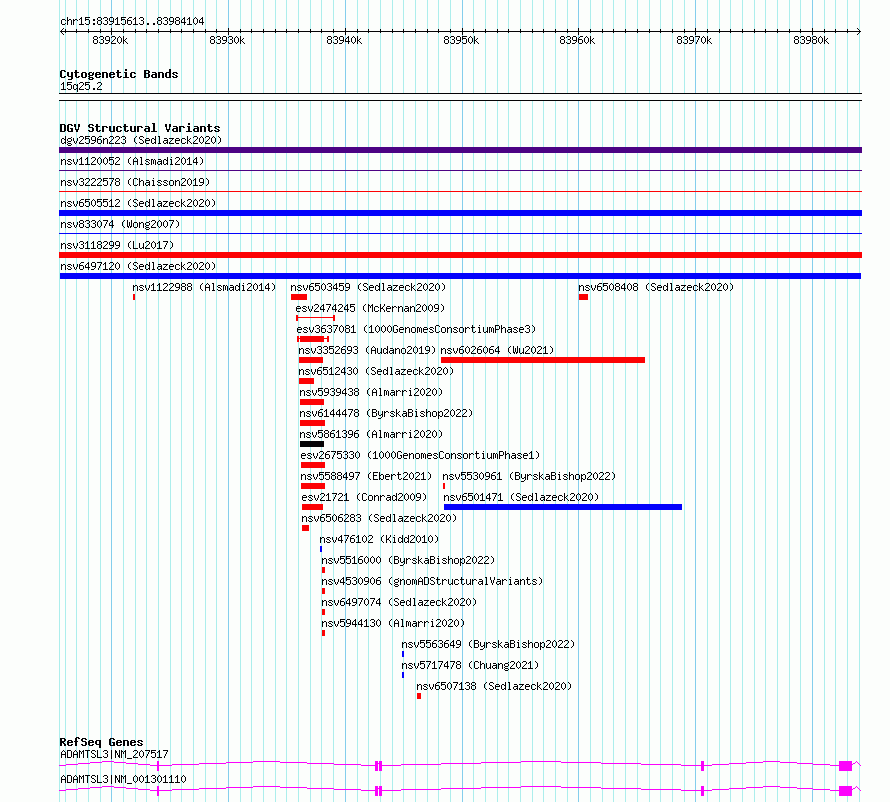Click nsv833074 (Wong2007) label

point(120,224)
